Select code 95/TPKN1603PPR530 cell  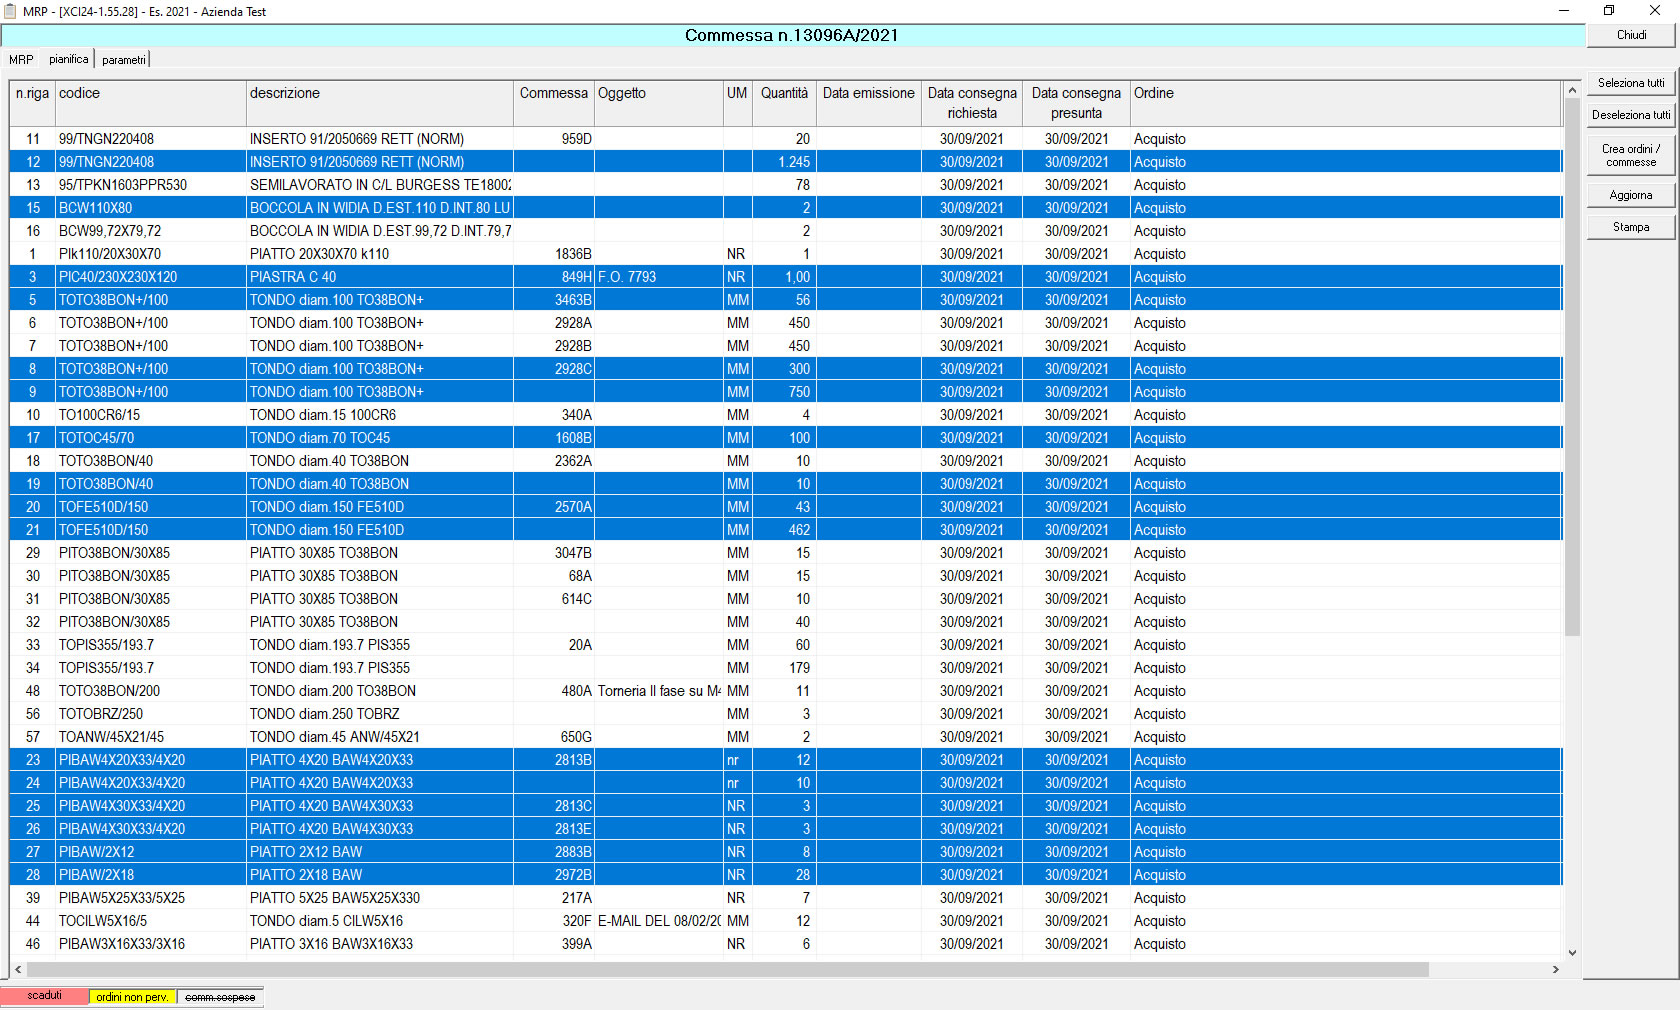tap(150, 185)
